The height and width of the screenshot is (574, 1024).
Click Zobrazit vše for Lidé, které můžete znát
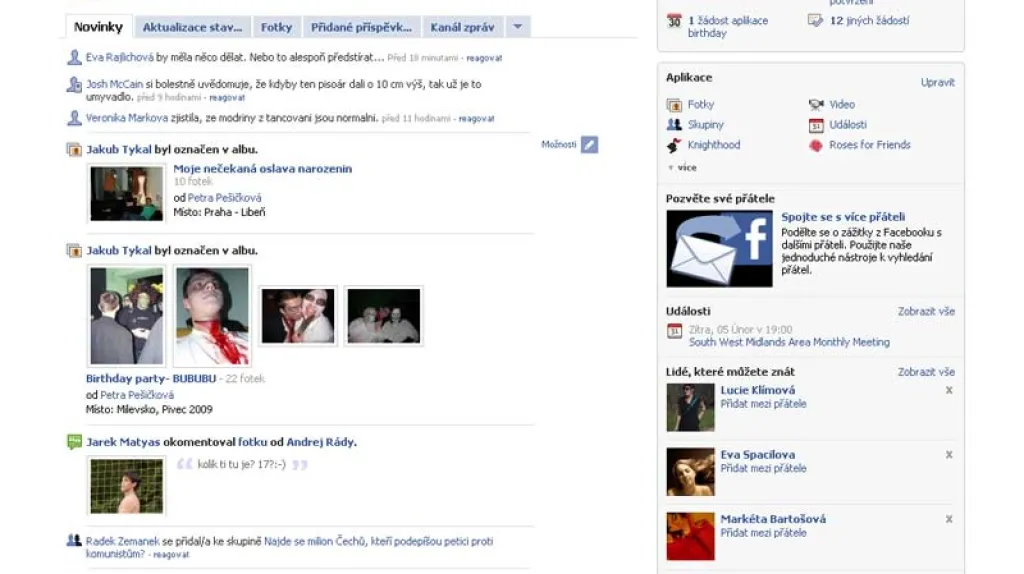click(x=926, y=372)
